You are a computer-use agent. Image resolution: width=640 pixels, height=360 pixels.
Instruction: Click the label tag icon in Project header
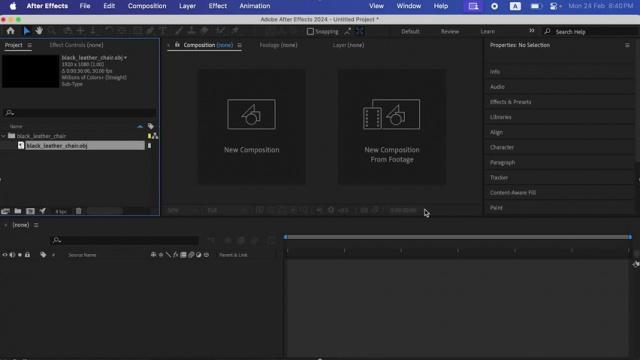(x=151, y=127)
